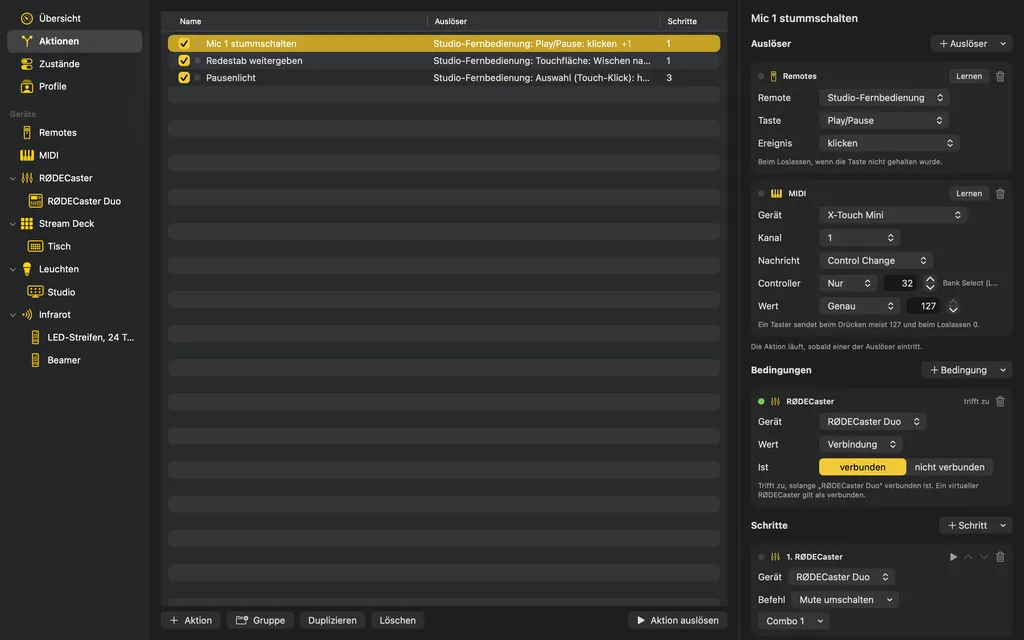
Task: Open the Nachricht Control Change dropdown
Action: tap(876, 261)
